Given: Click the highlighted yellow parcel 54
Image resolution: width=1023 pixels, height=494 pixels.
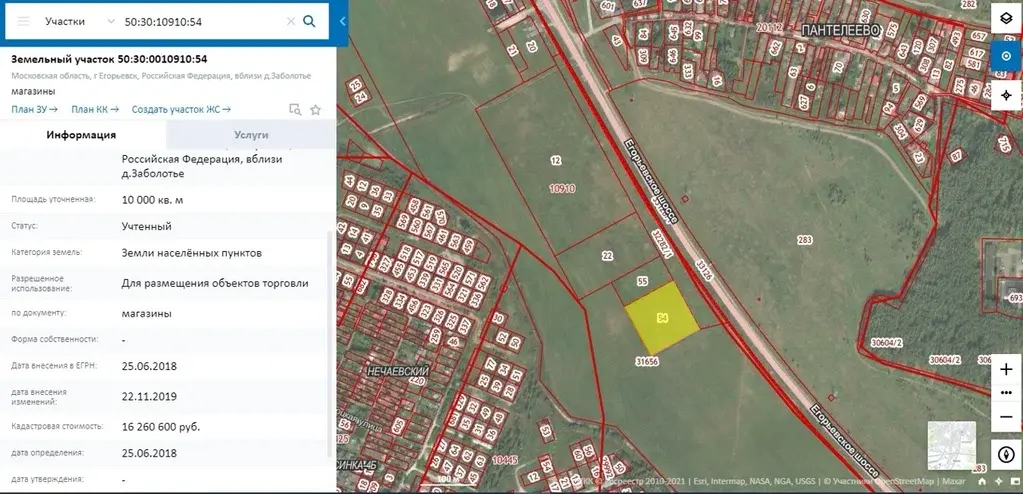Looking at the screenshot, I should (661, 316).
